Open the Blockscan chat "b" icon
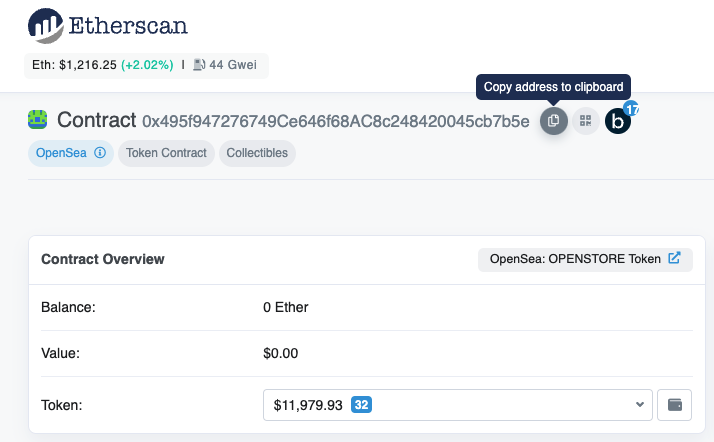 point(618,122)
